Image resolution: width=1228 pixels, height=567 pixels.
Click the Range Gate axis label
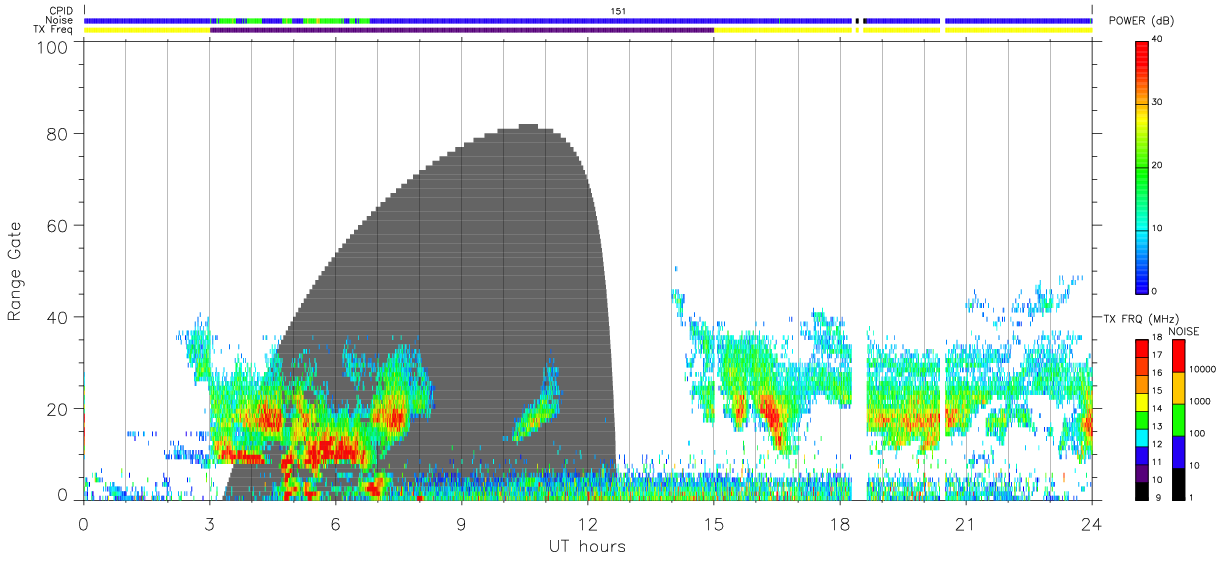click(x=15, y=272)
